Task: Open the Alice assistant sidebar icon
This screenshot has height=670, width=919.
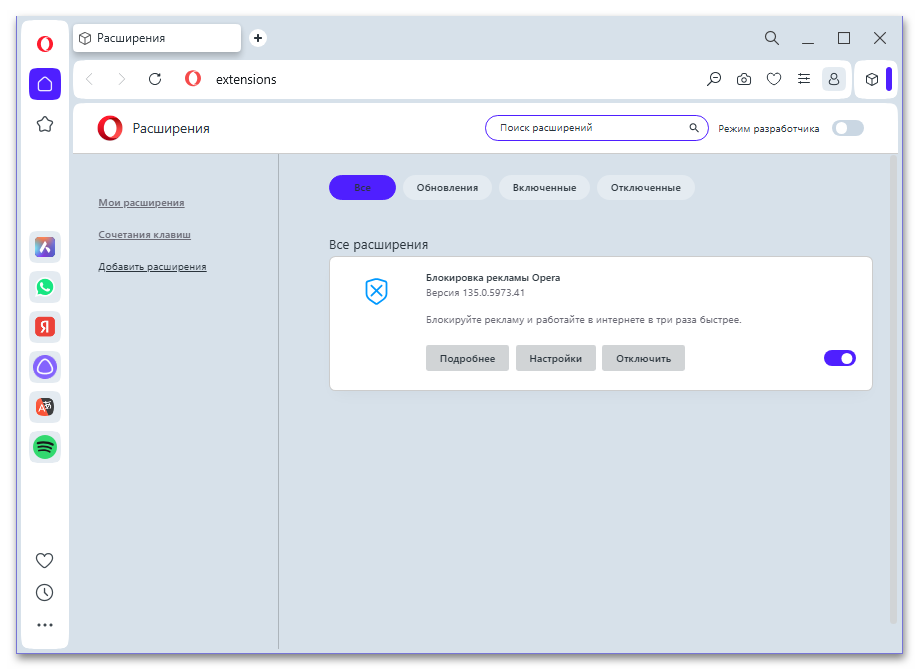Action: [x=45, y=367]
